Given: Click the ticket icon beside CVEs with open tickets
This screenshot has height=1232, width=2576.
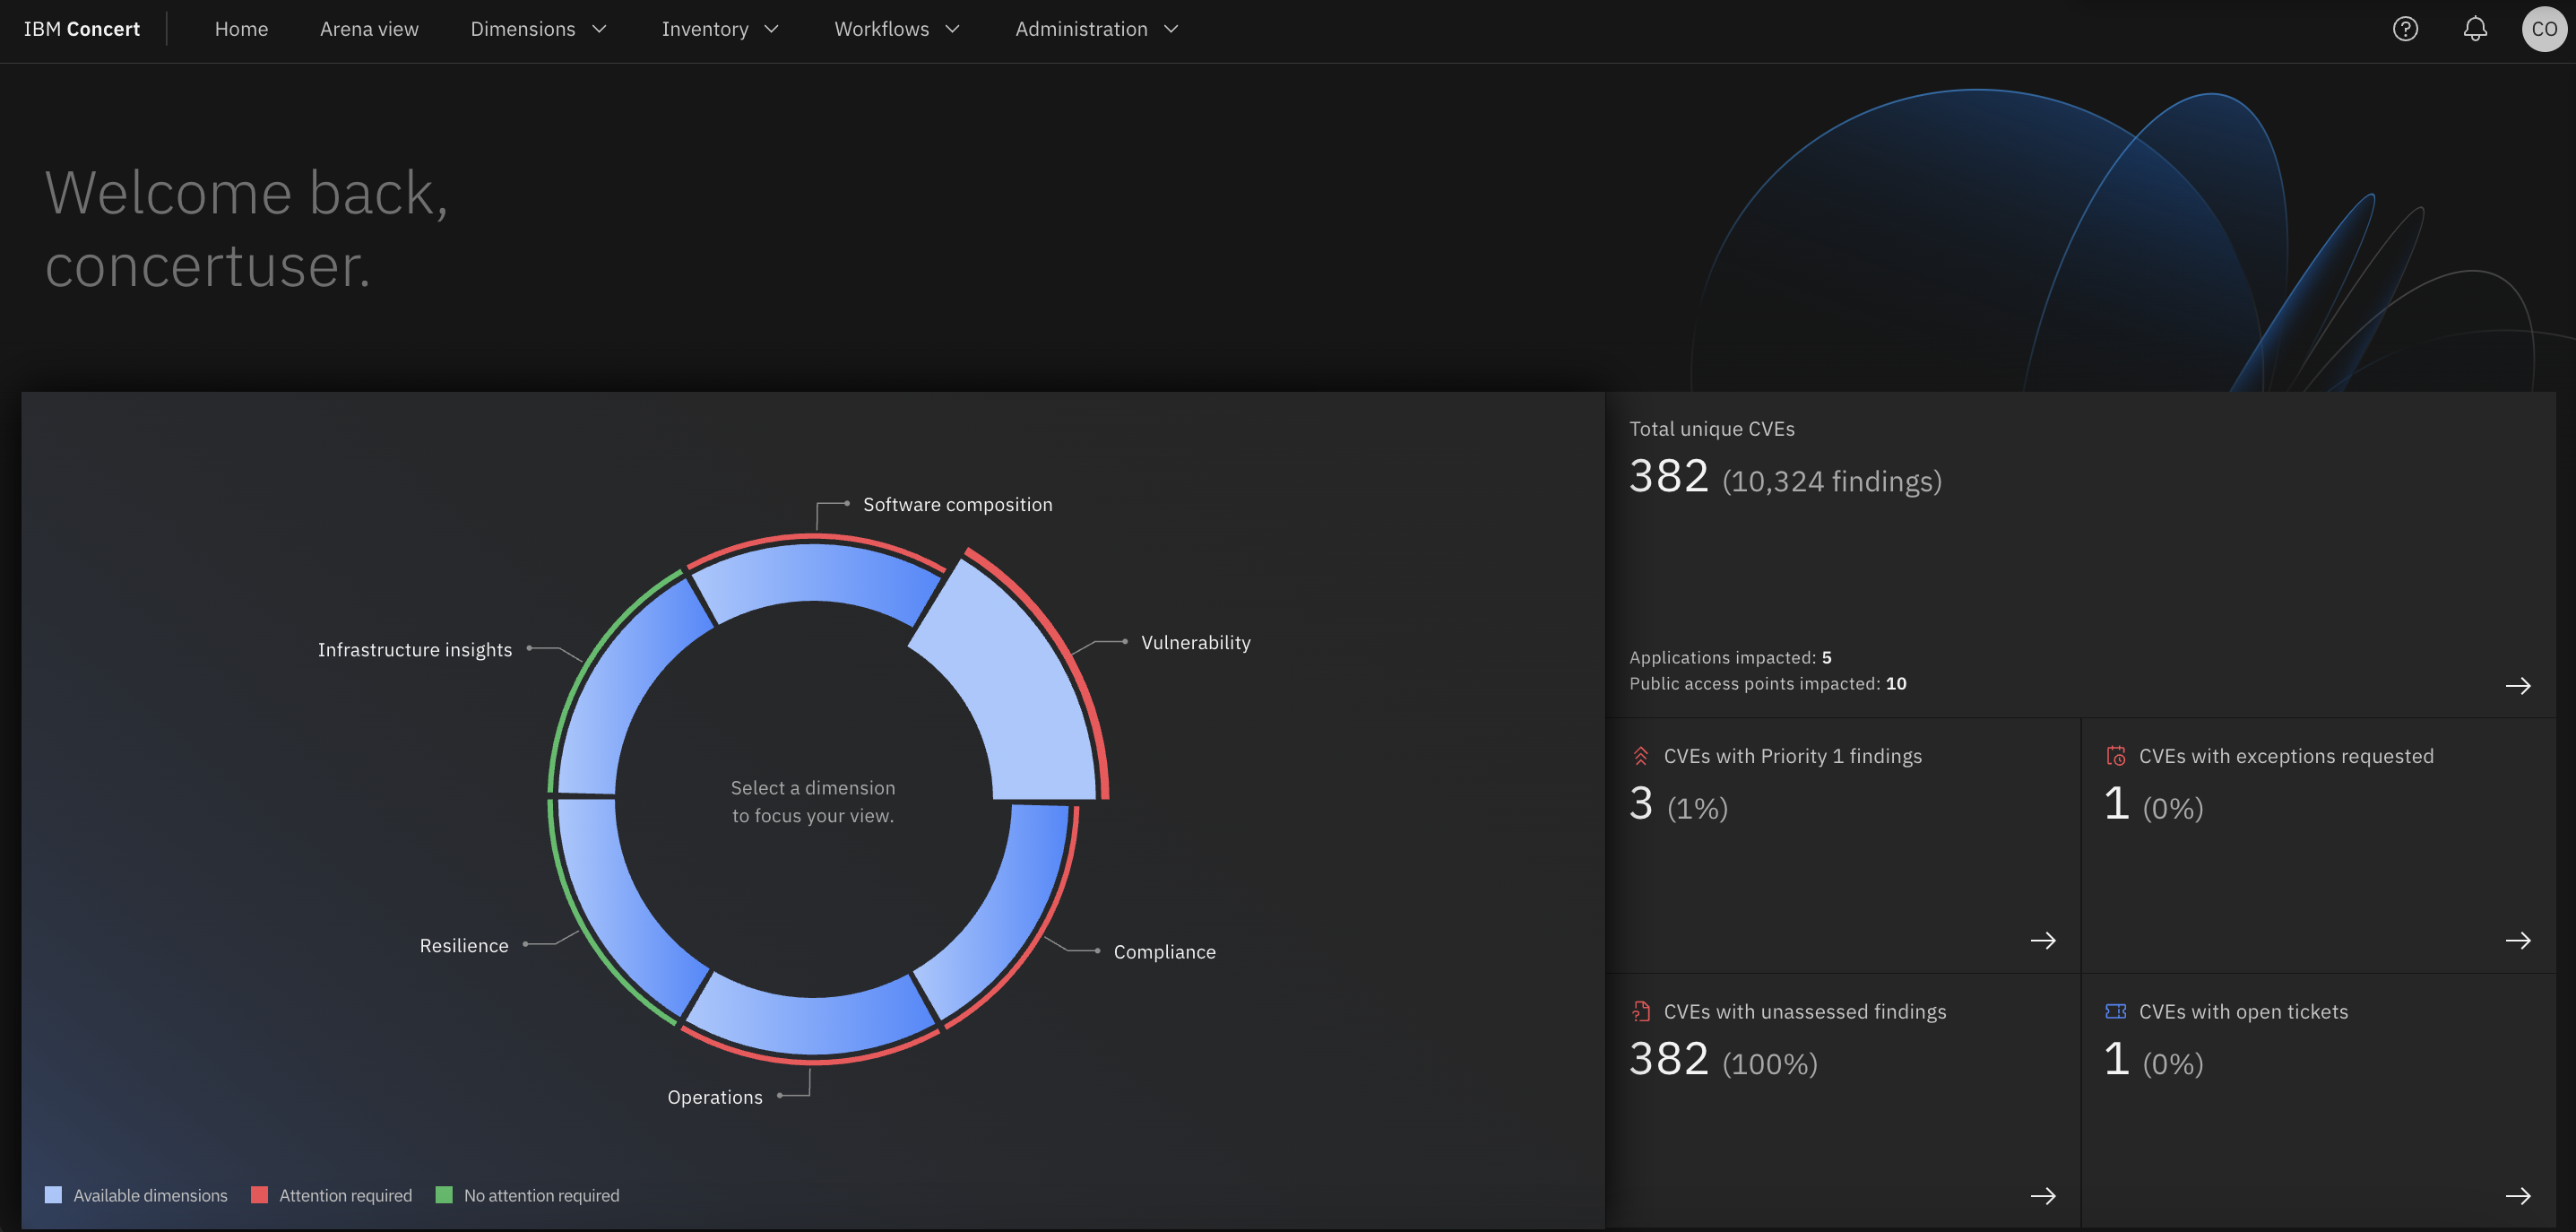Looking at the screenshot, I should (x=2117, y=1011).
